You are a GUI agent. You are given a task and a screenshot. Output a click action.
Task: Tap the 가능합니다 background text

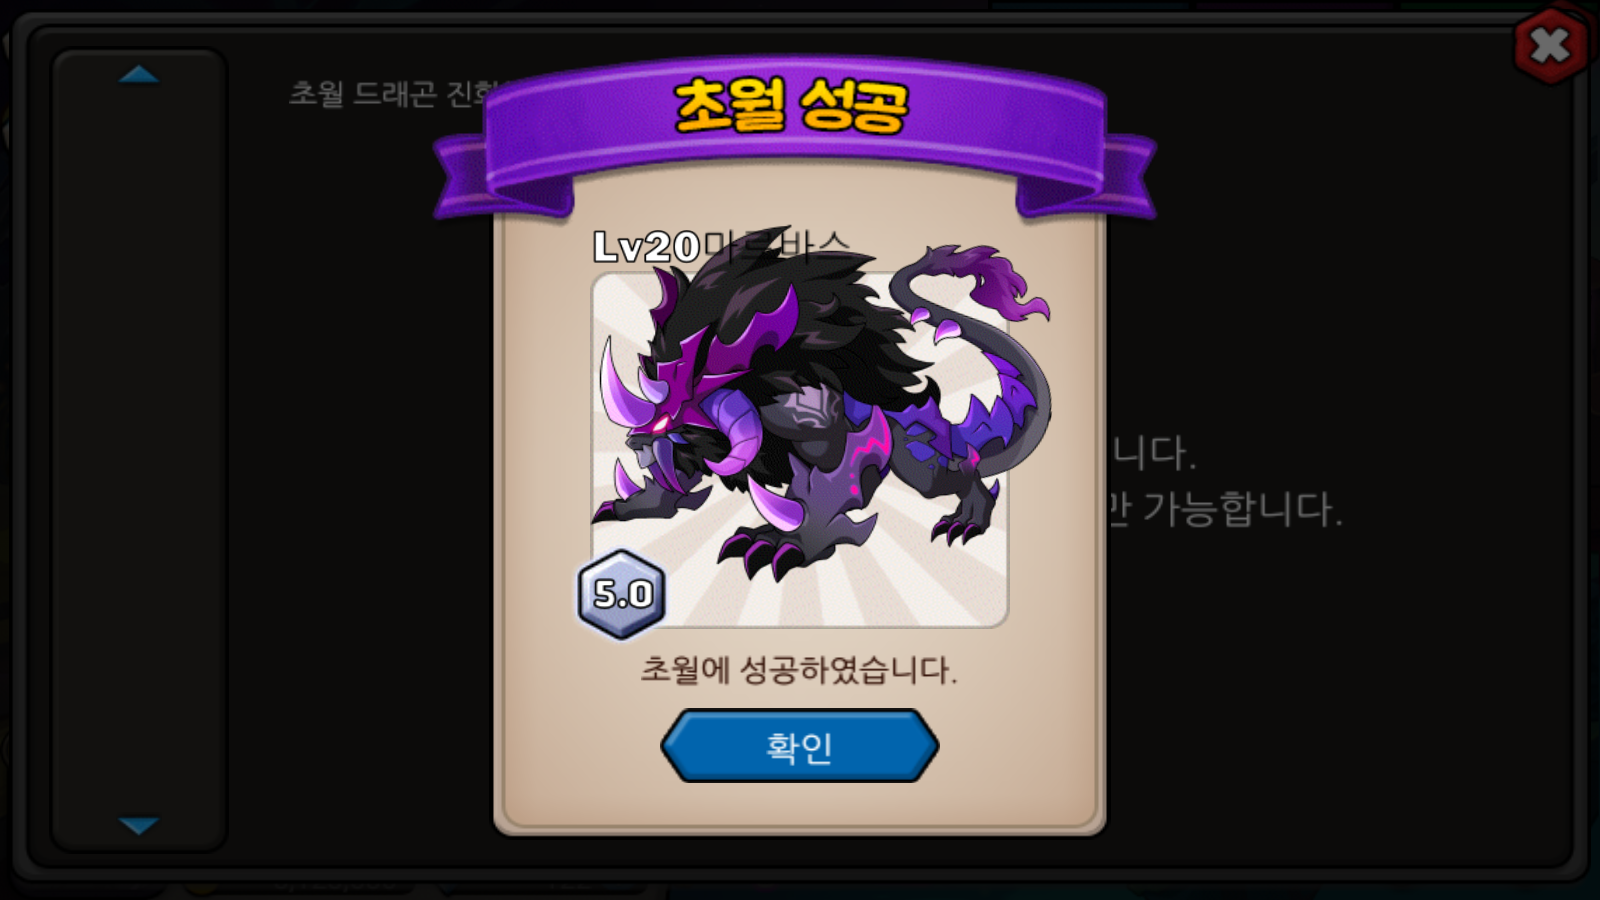1241,510
